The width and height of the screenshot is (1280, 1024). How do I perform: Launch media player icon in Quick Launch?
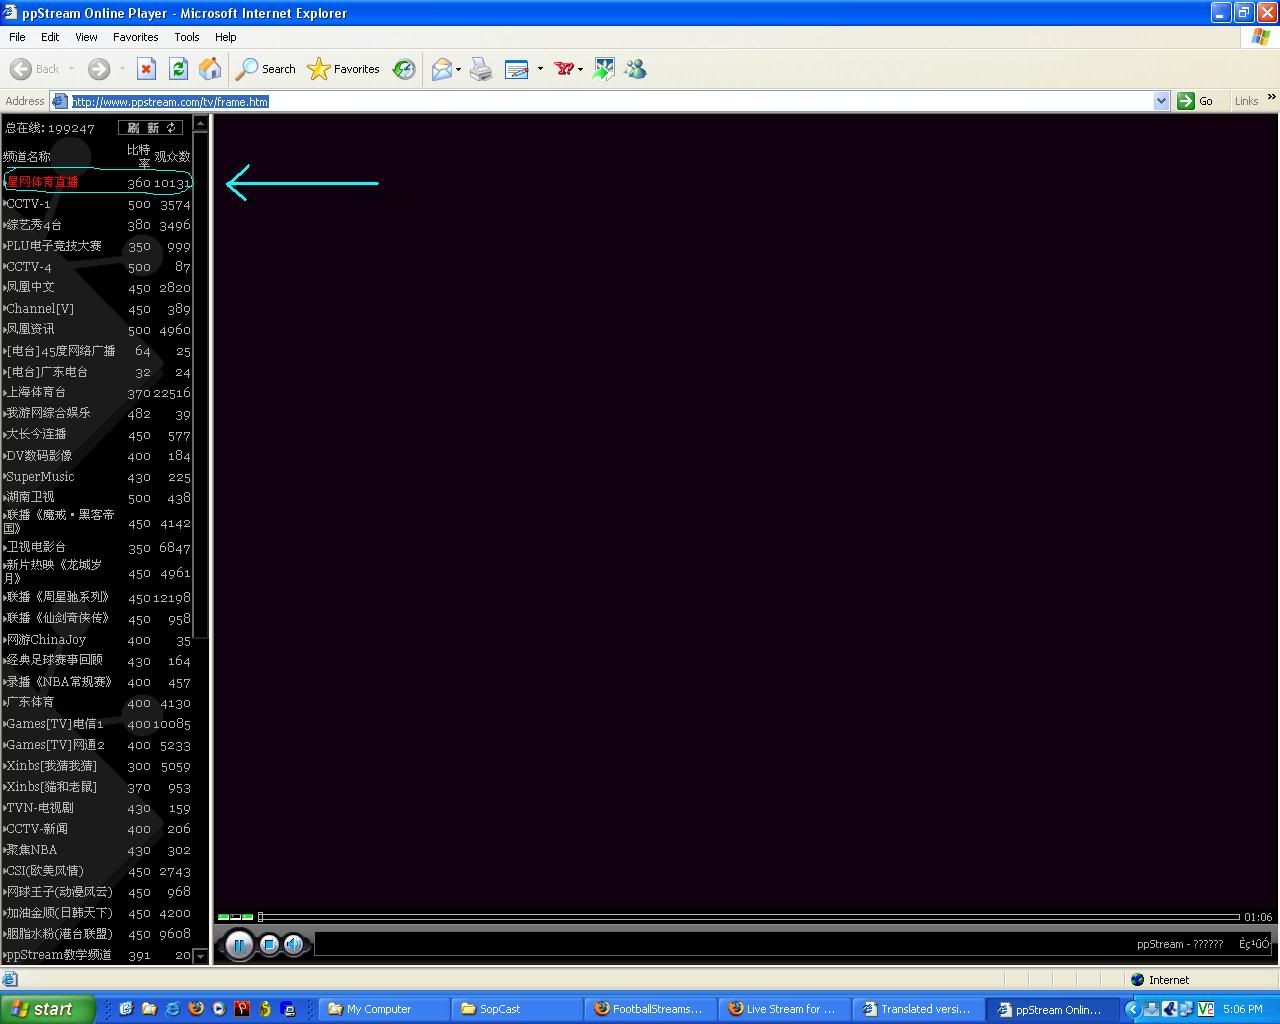(x=218, y=1009)
